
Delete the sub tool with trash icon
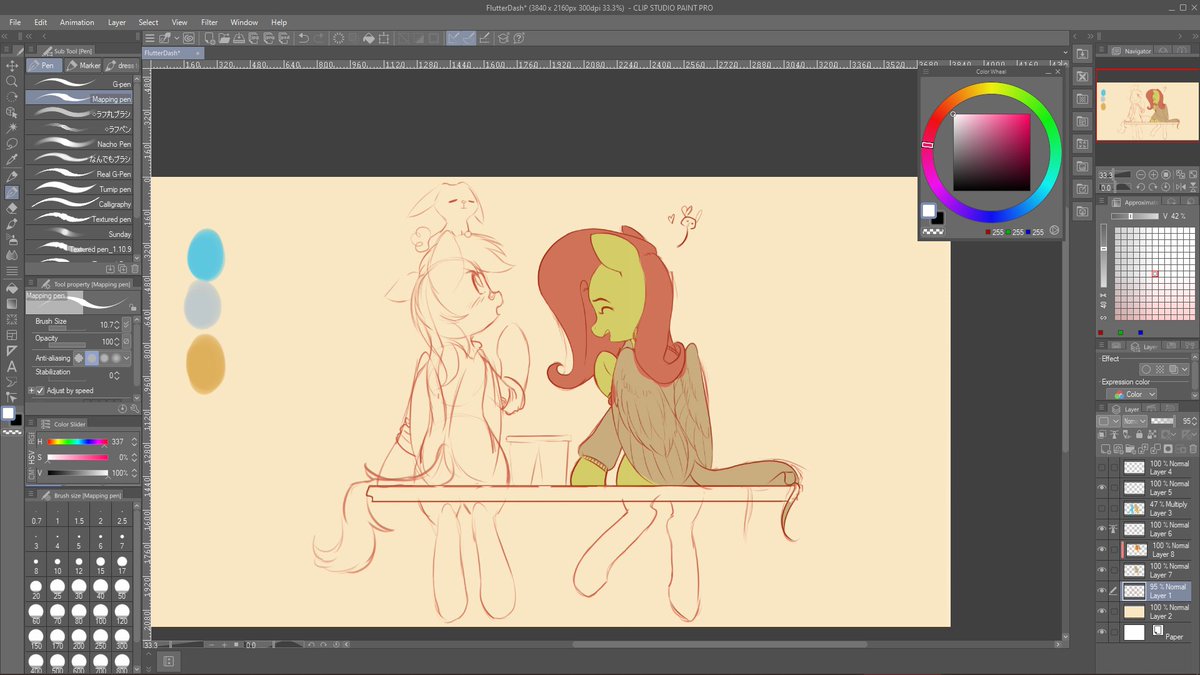click(135, 268)
